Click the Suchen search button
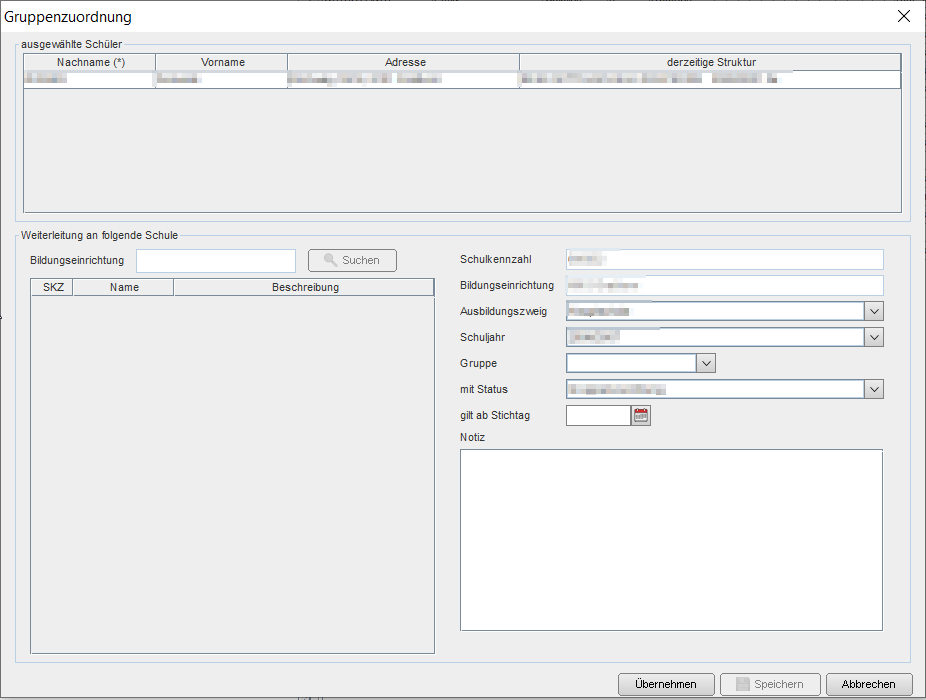The image size is (926, 700). 352,260
